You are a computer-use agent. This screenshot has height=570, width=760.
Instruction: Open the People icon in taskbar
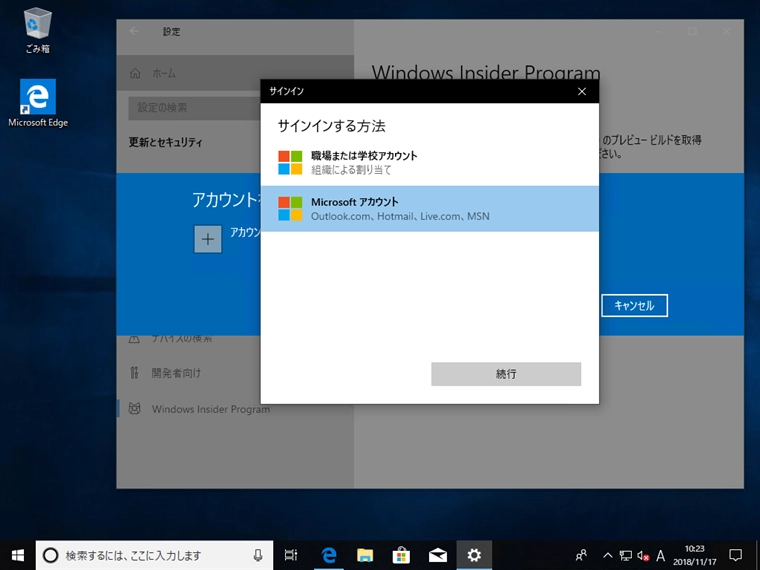[581, 555]
